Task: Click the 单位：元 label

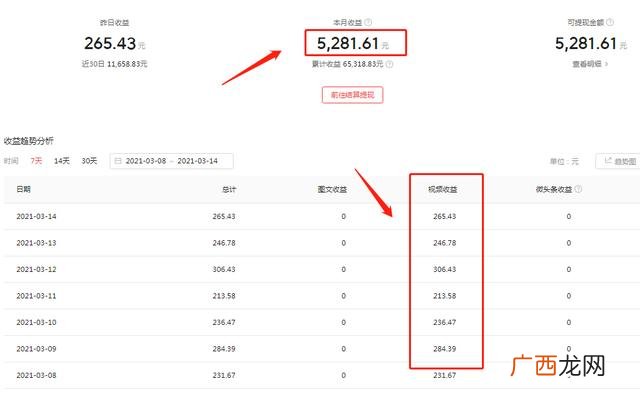Action: pos(564,162)
